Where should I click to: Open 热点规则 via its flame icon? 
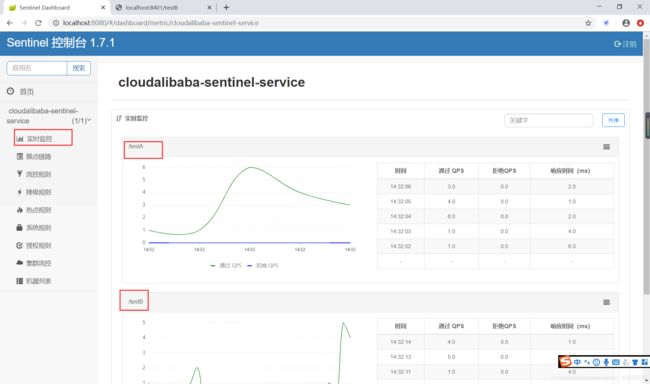pos(19,210)
